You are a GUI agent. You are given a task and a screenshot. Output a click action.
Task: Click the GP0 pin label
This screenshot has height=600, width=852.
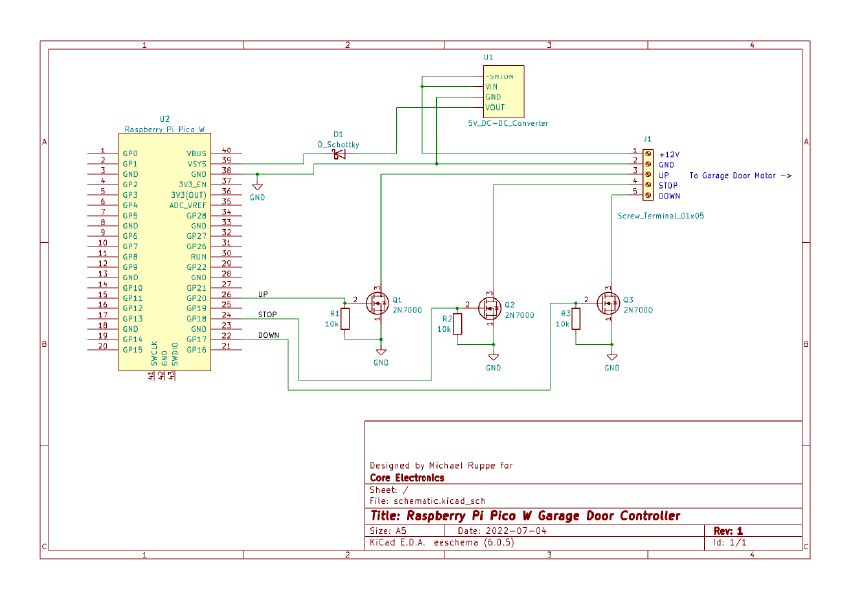point(130,153)
